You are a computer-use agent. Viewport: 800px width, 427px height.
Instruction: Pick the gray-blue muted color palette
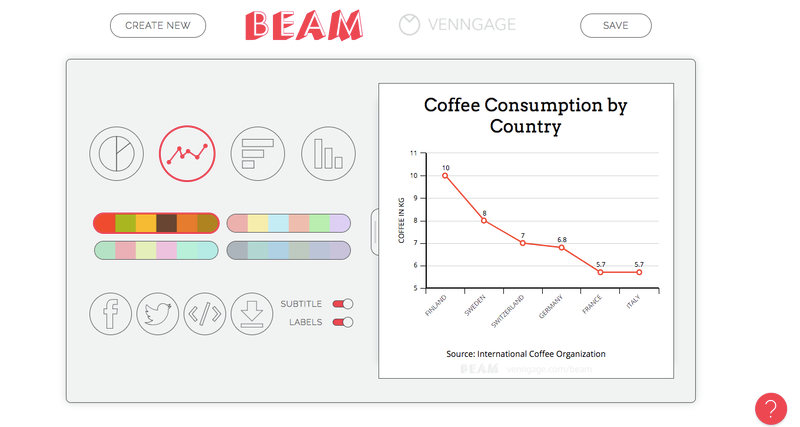tap(289, 250)
